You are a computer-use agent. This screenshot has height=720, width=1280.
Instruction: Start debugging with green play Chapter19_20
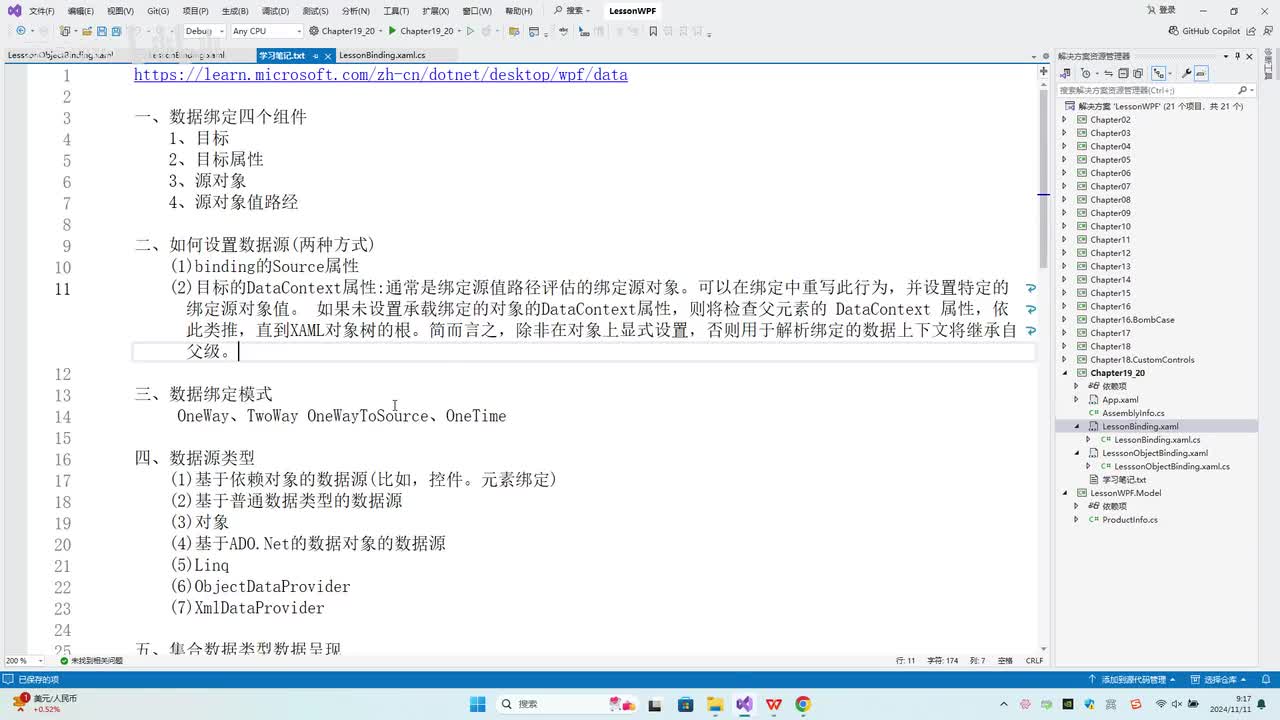426,31
